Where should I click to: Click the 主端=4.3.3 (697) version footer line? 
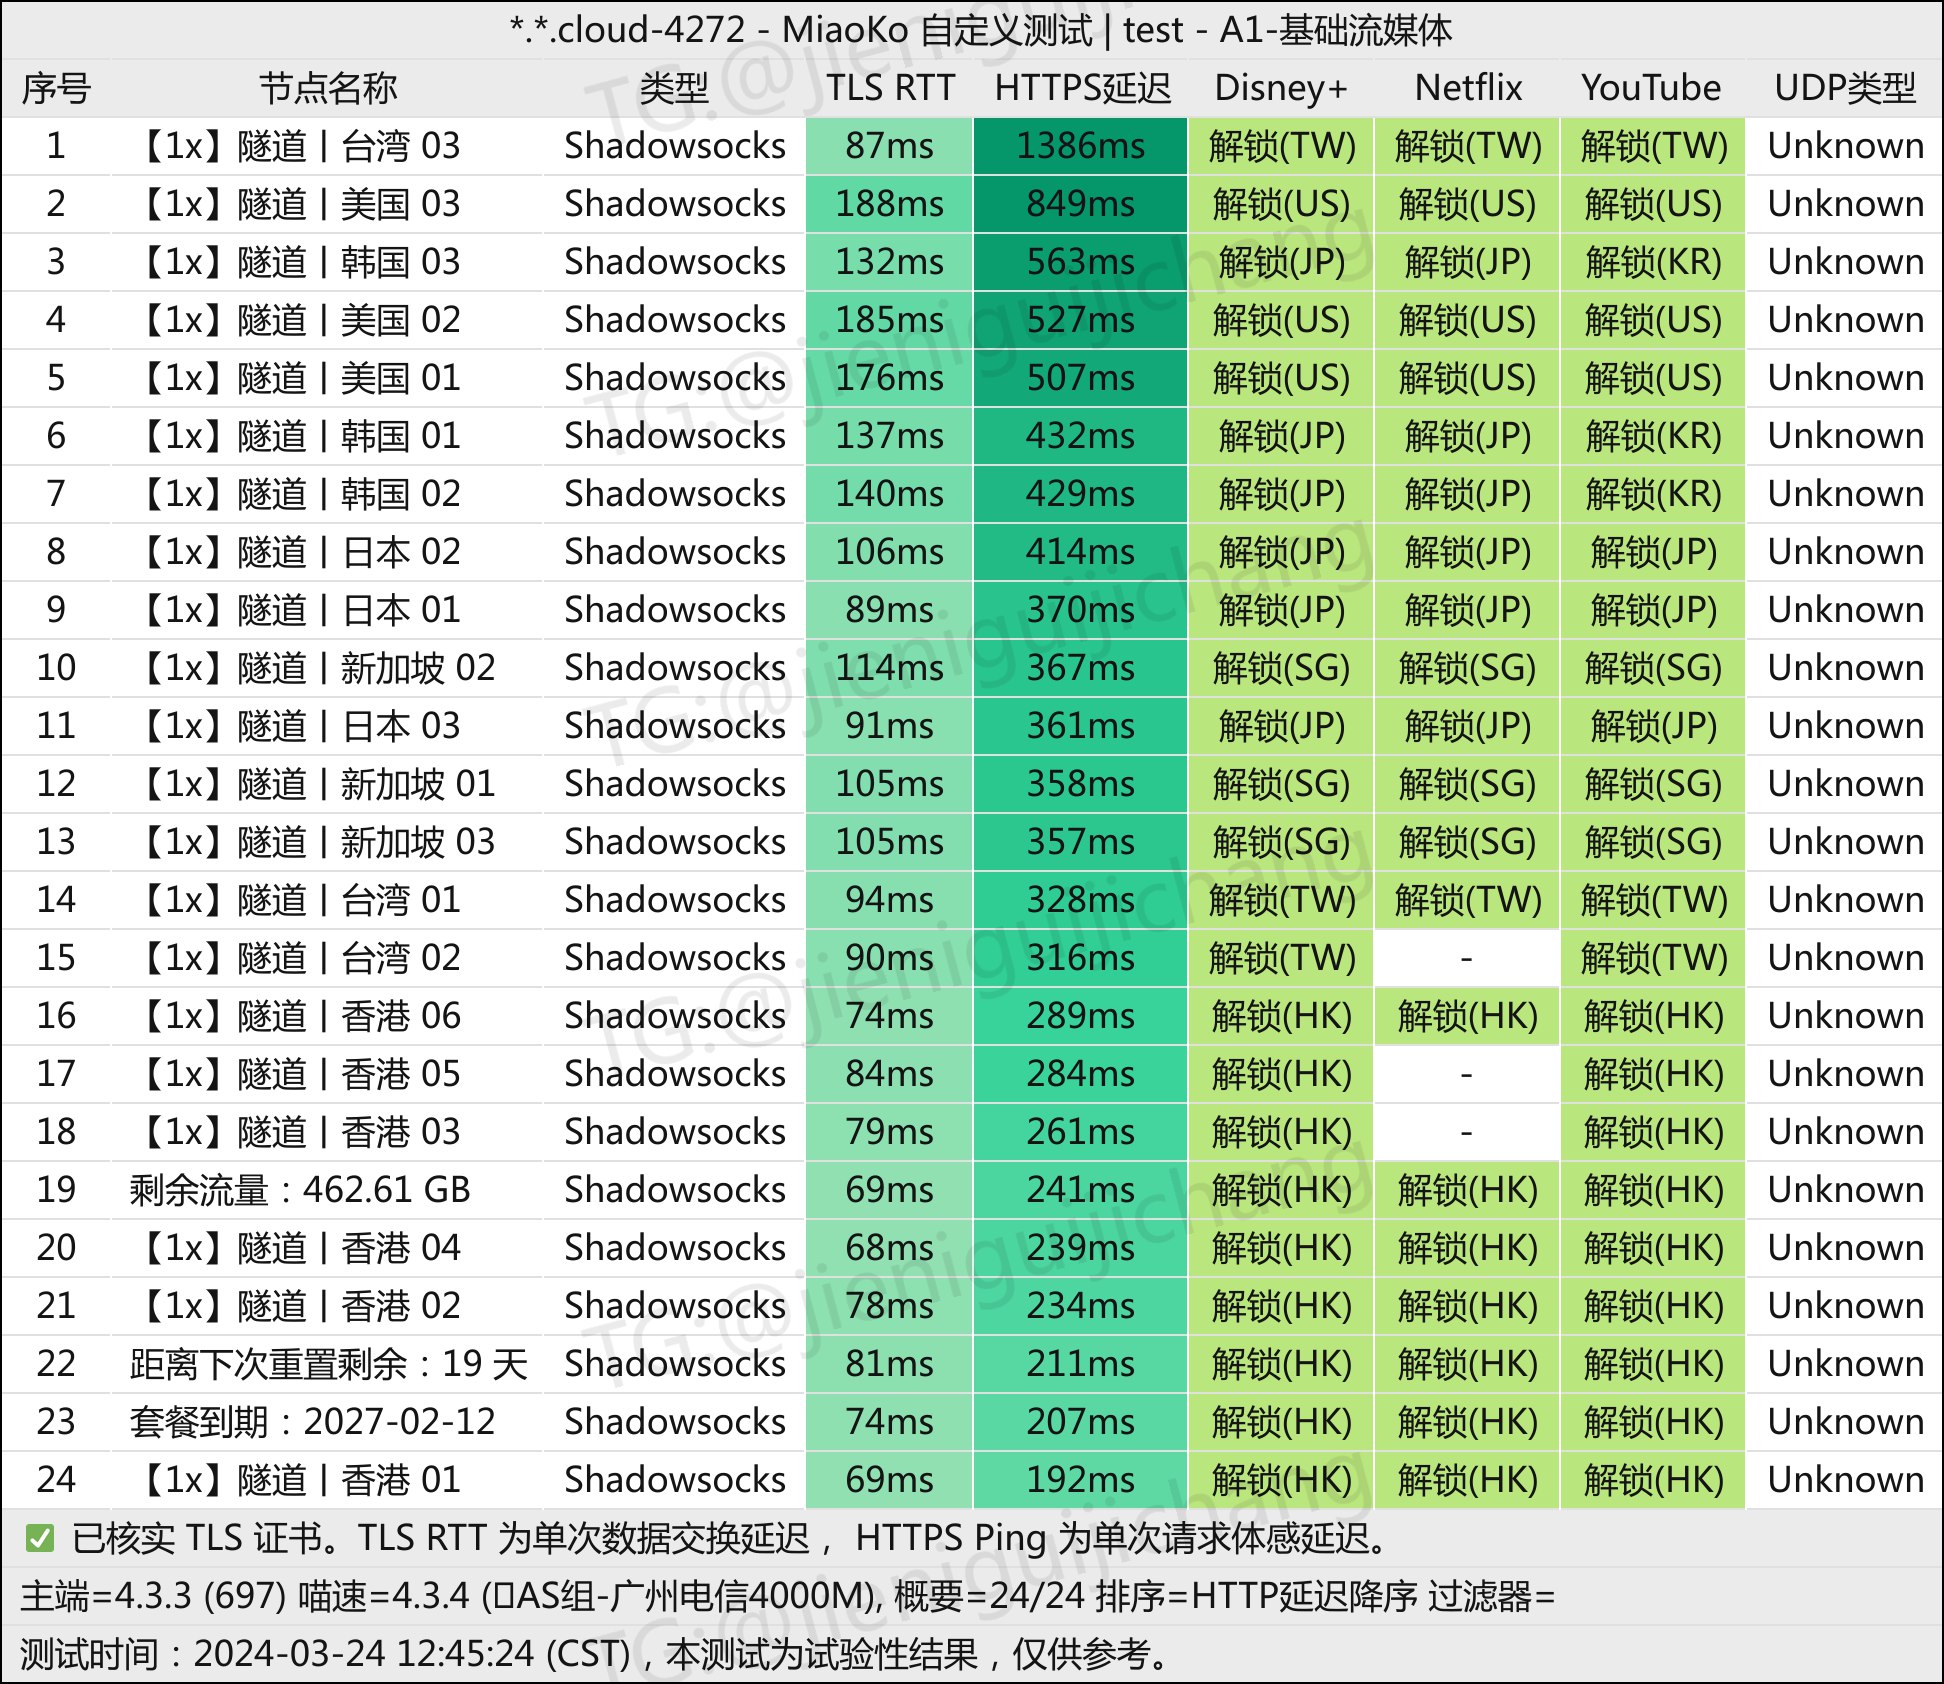[788, 1596]
